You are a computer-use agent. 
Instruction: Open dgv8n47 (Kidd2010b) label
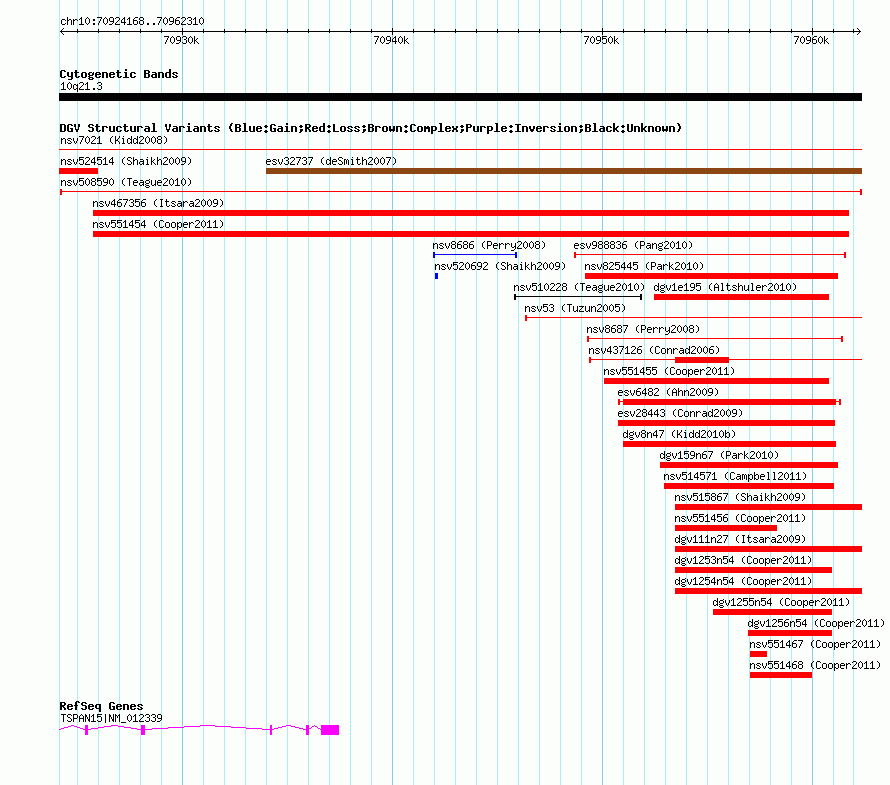679,434
